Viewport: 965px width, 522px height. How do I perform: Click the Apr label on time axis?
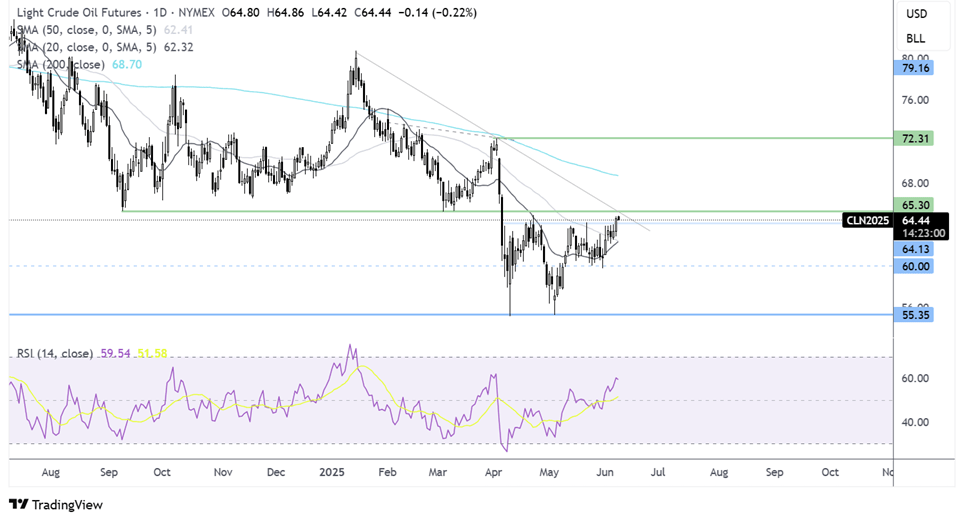pos(494,472)
